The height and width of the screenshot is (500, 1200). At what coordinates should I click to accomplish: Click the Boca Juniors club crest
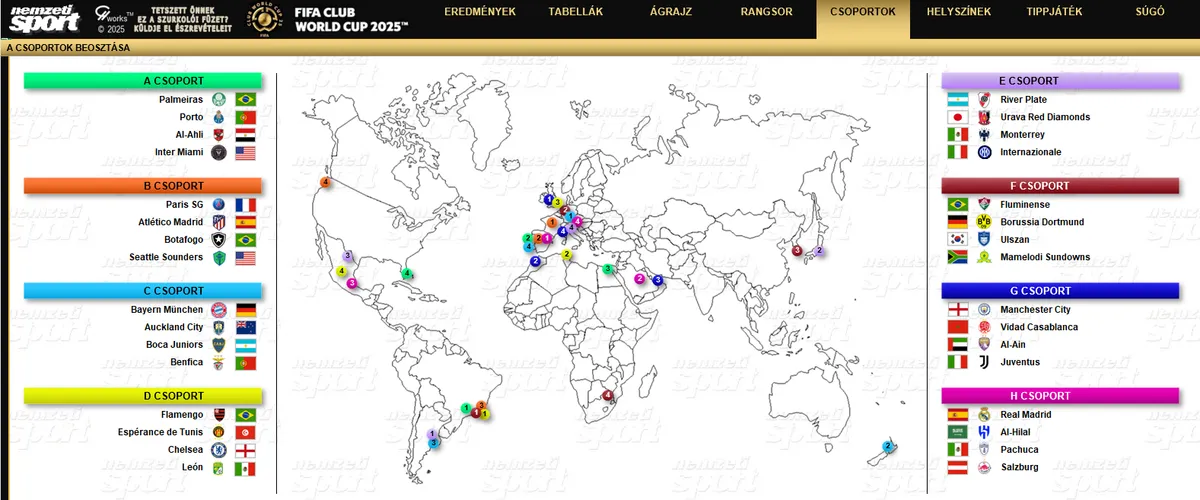[x=219, y=345]
